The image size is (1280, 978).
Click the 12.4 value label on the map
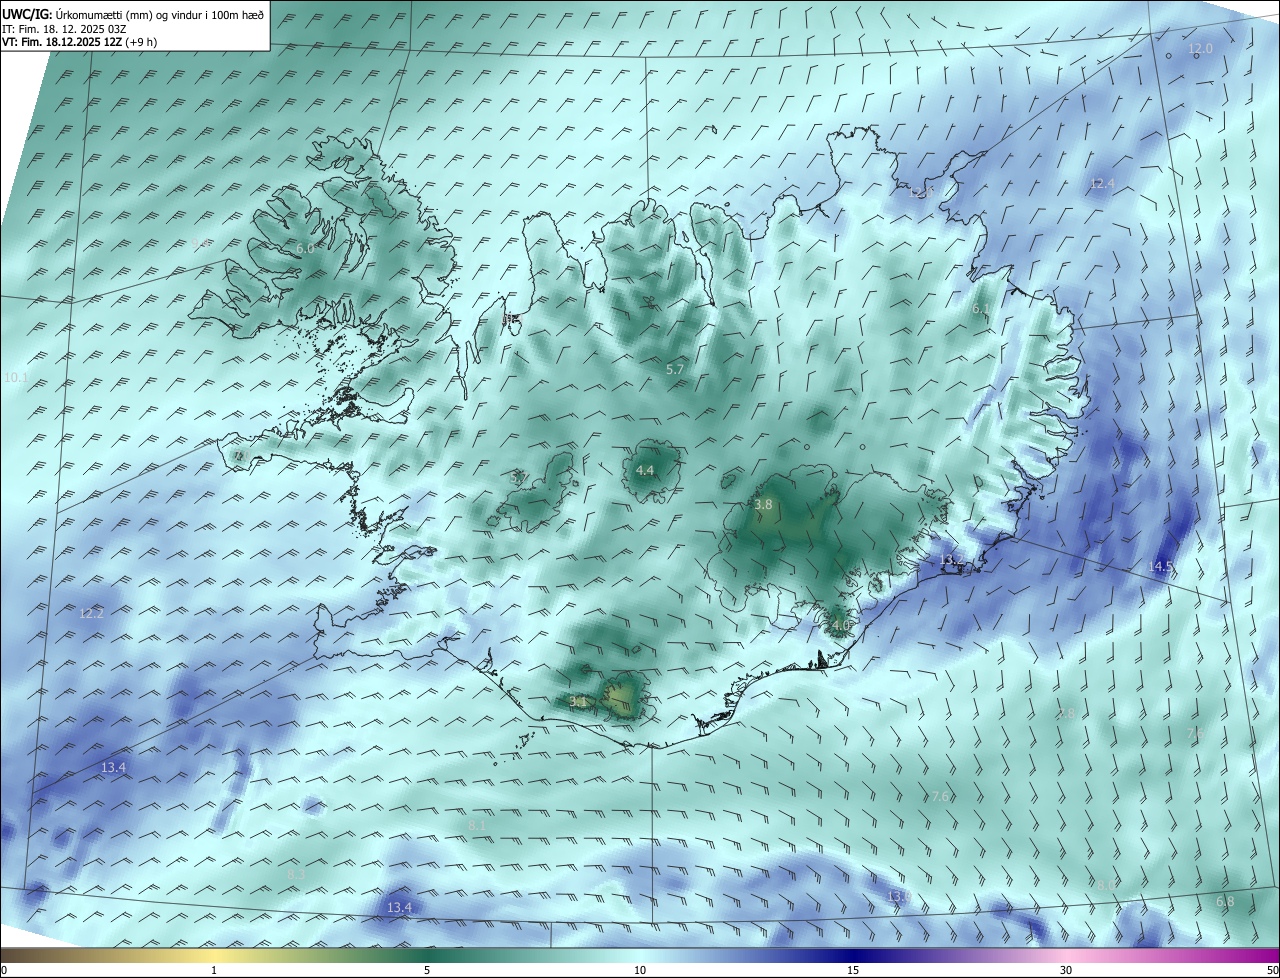1102,184
